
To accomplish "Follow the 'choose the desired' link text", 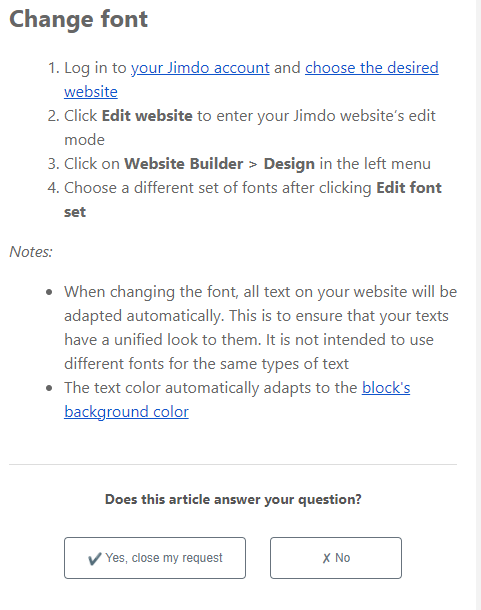I will tap(372, 68).
